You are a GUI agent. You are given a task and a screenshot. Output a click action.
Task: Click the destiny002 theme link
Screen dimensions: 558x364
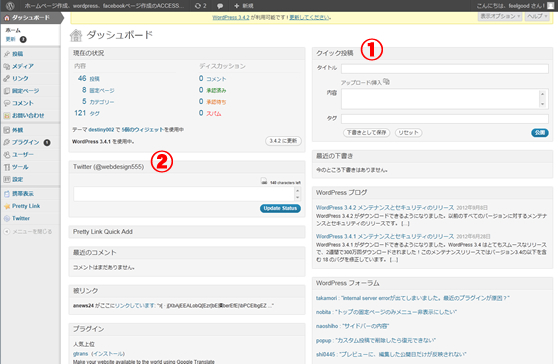(x=101, y=130)
